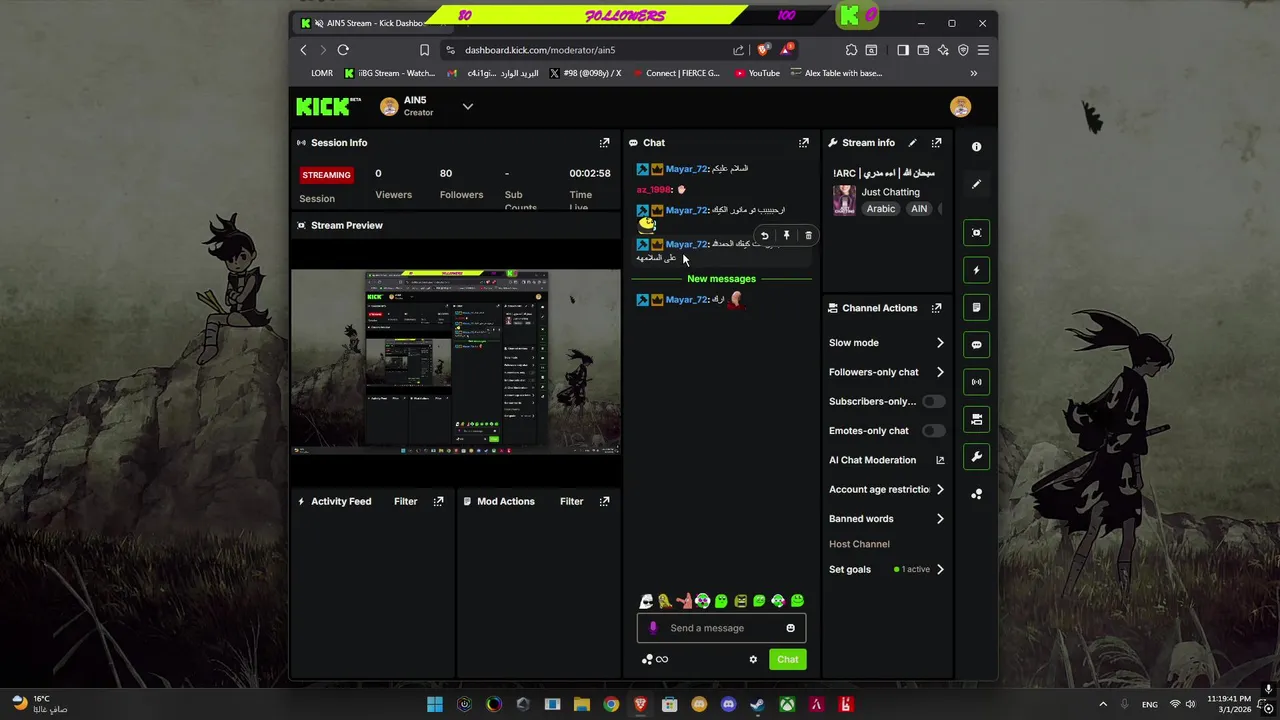The image size is (1280, 720).
Task: Click az_1998 username in chat
Action: [653, 189]
